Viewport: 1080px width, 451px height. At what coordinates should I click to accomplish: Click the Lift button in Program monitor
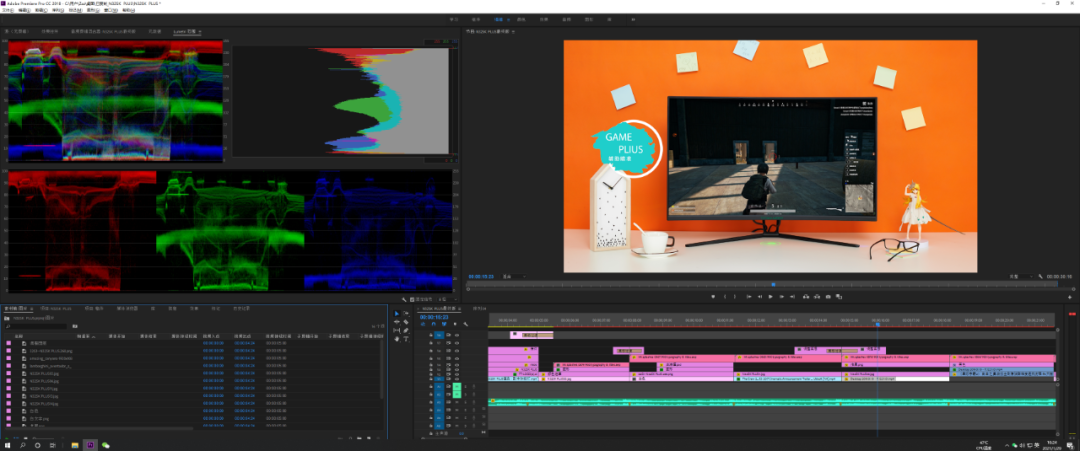tap(806, 296)
